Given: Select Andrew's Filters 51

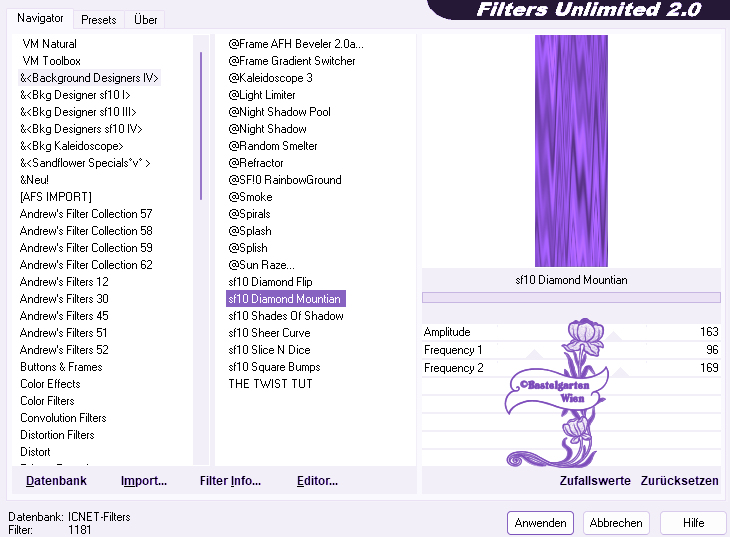Looking at the screenshot, I should pos(64,333).
